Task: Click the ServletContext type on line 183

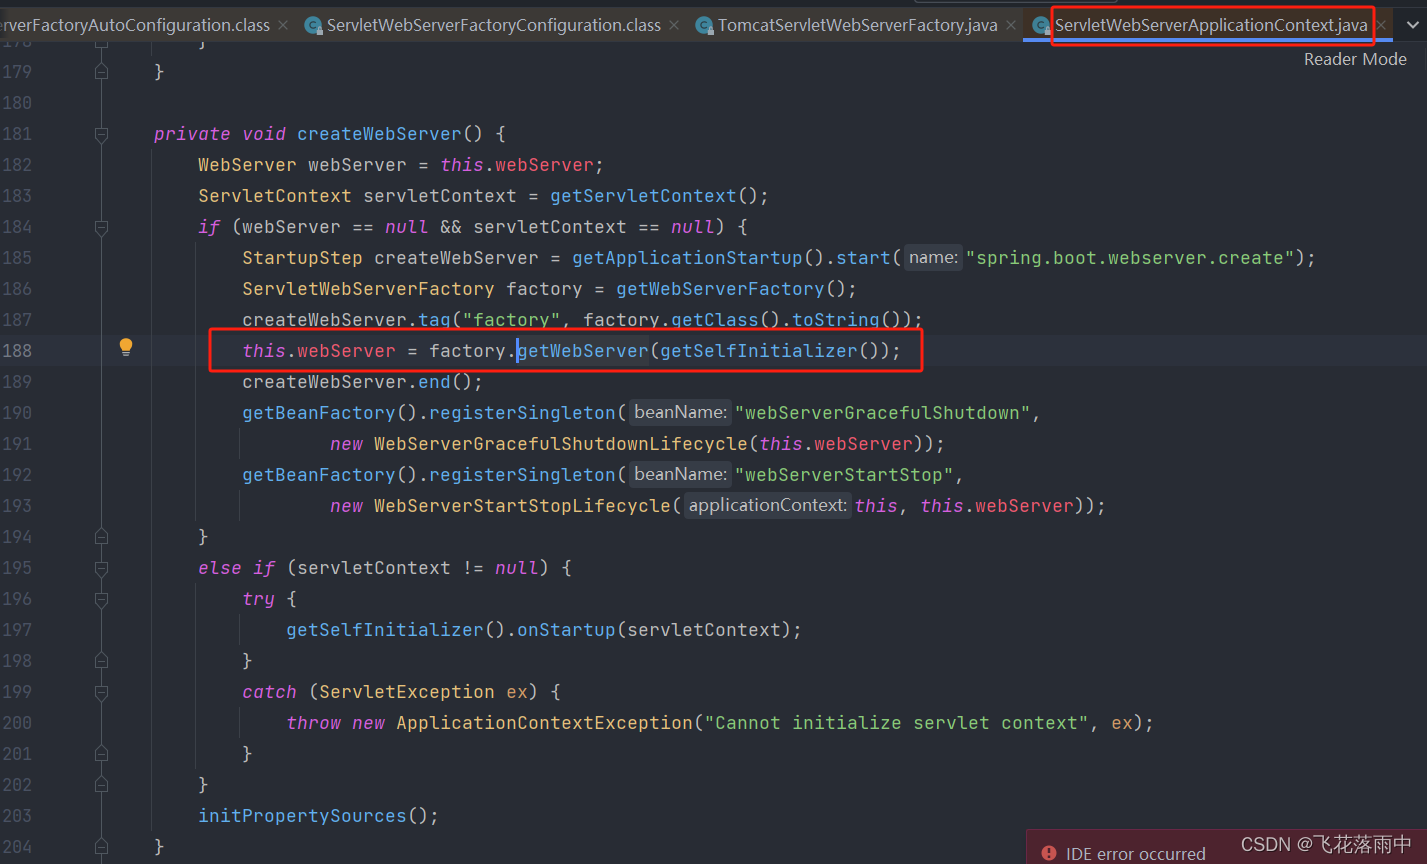Action: (x=275, y=196)
